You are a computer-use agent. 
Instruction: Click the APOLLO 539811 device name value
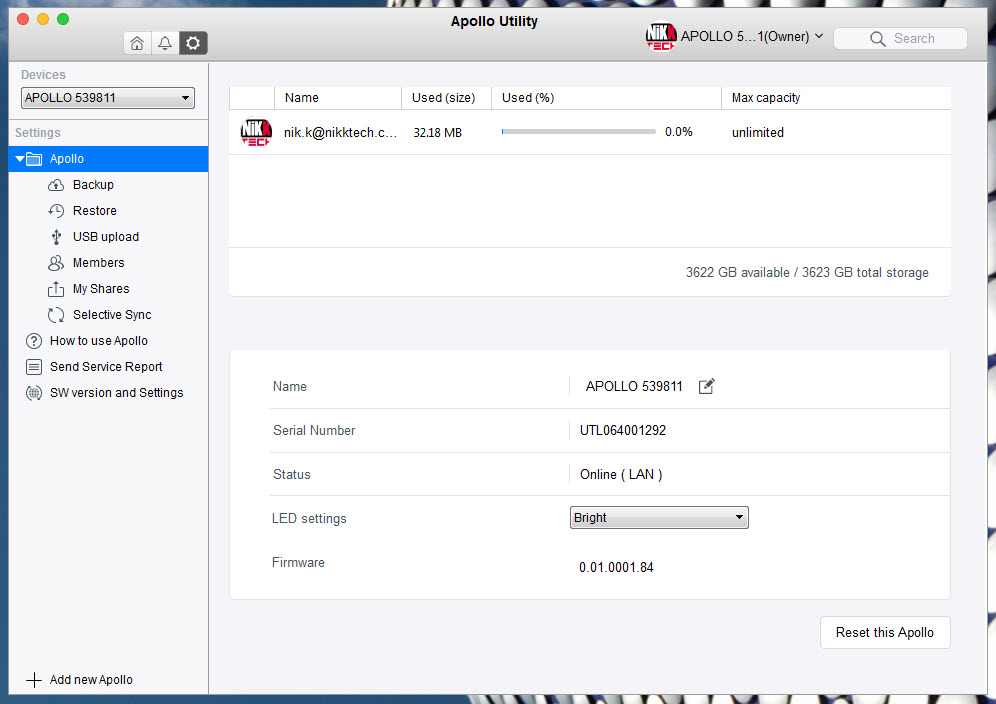[634, 386]
